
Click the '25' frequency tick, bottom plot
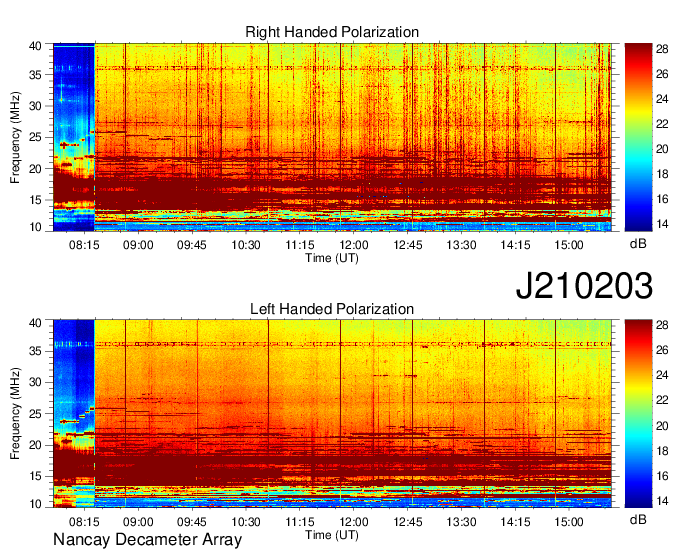36,414
